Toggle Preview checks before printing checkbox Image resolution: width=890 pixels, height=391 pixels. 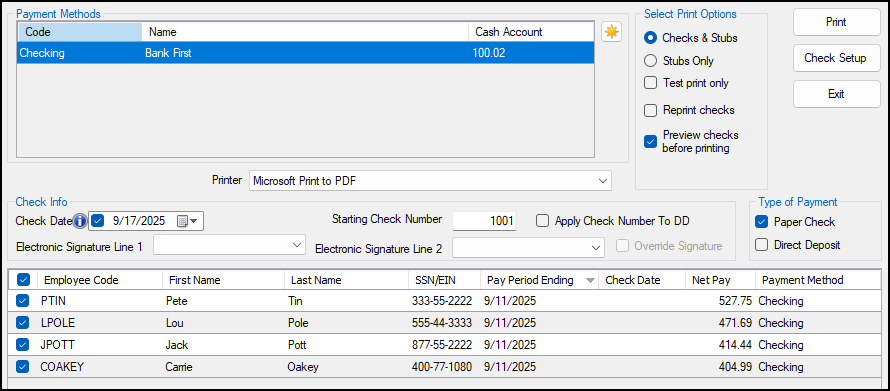tap(650, 142)
